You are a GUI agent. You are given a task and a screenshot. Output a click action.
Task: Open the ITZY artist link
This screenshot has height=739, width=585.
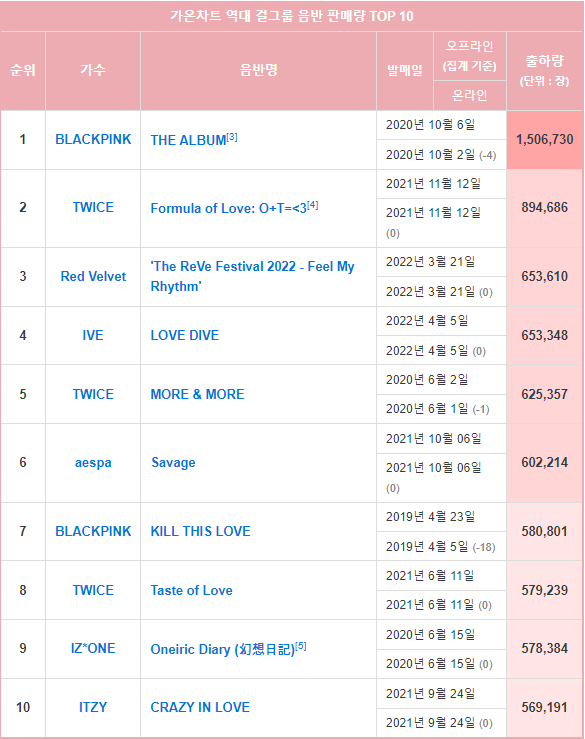tap(93, 707)
